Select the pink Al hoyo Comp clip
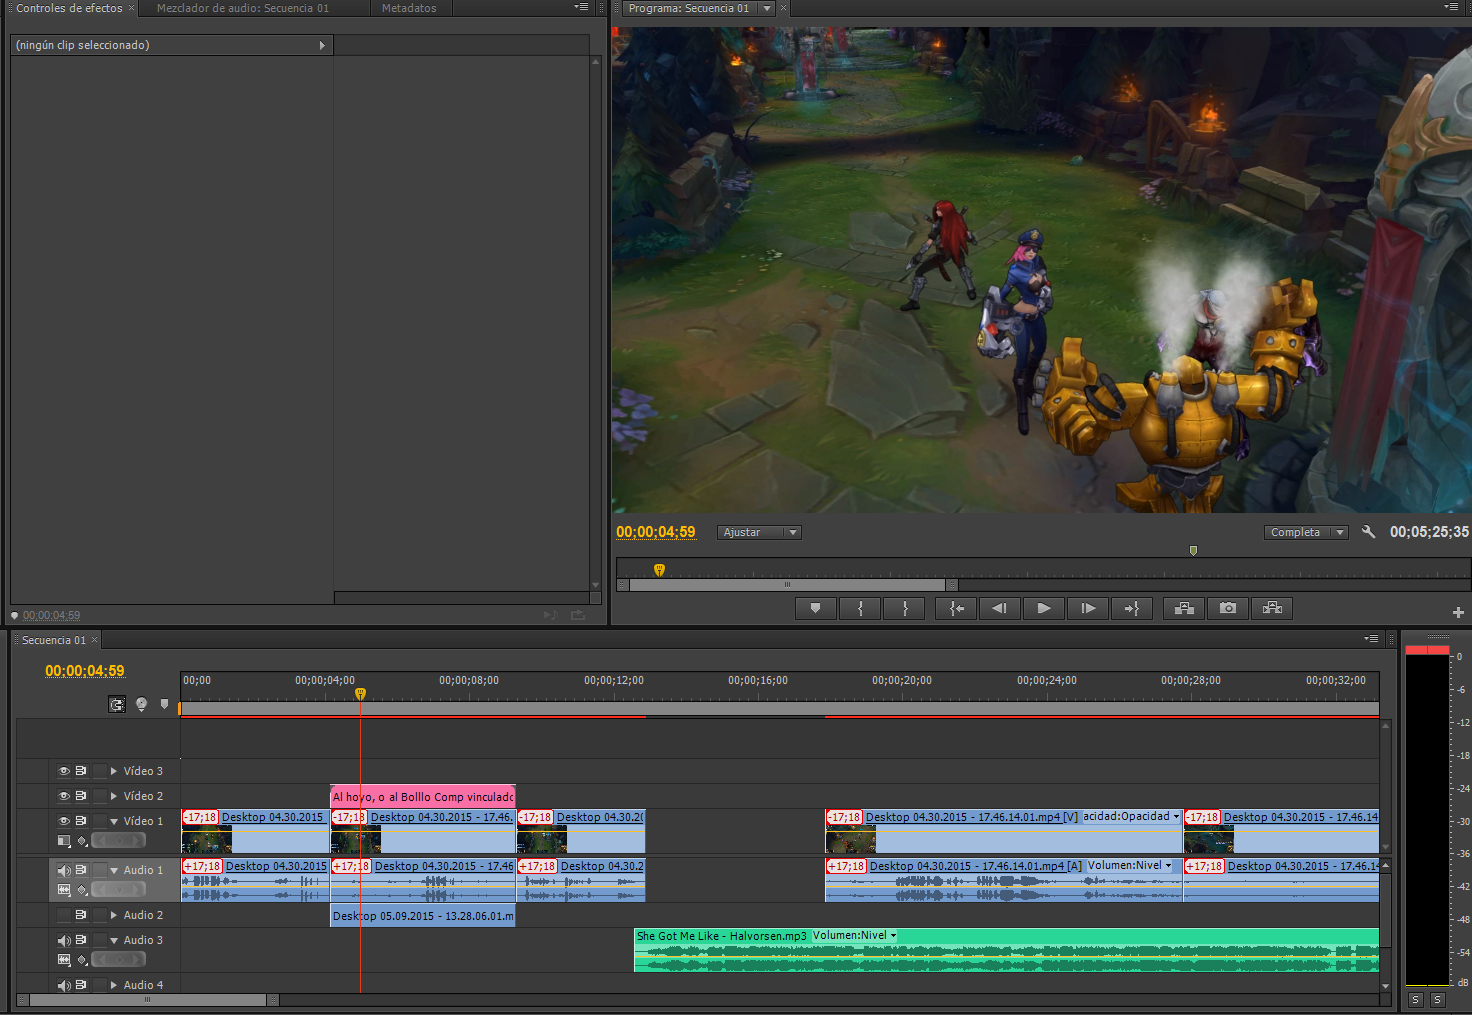Screen dimensions: 1472x1015 (423, 796)
